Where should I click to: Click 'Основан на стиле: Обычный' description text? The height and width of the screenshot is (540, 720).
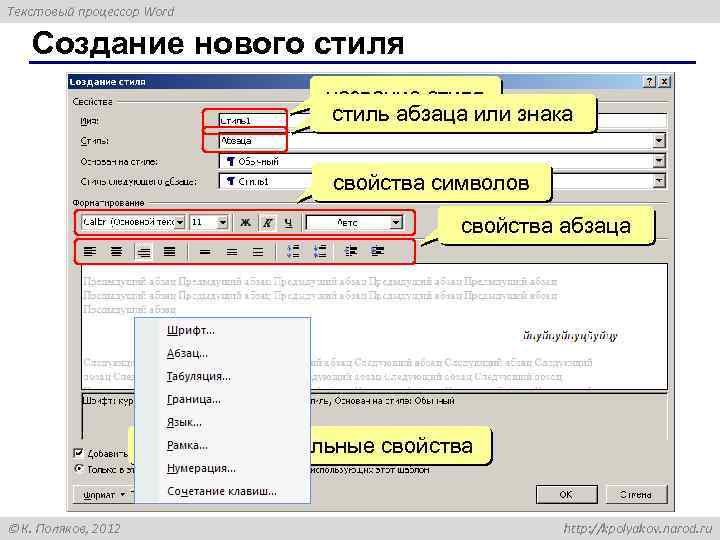click(394, 401)
